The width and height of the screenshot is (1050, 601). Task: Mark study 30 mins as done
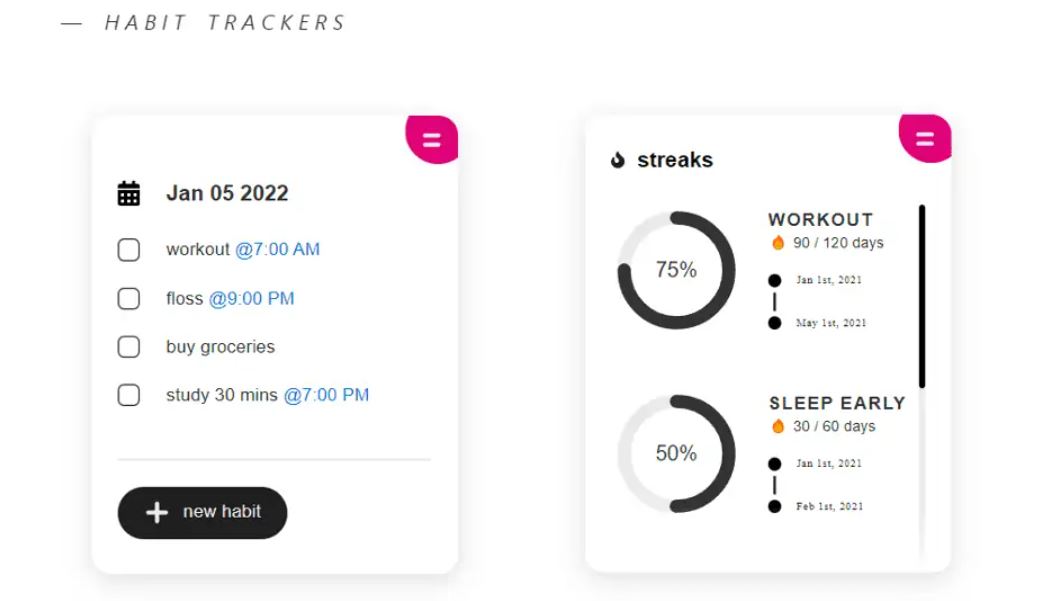tap(129, 395)
